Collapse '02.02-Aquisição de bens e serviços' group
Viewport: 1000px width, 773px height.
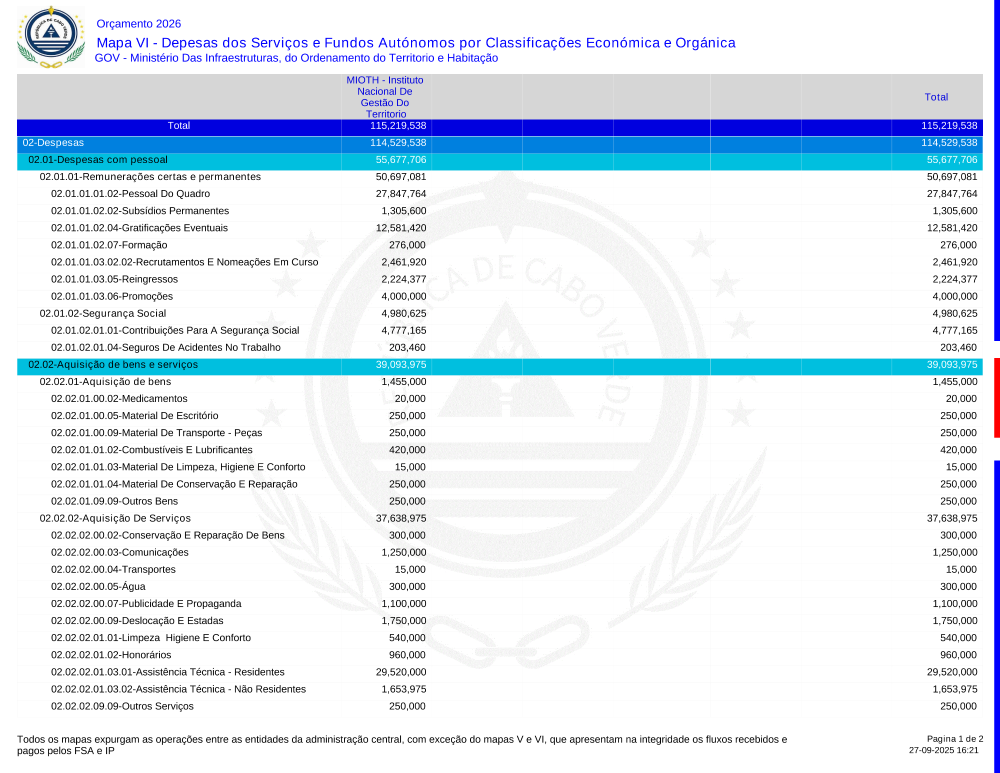pyautogui.click(x=113, y=365)
